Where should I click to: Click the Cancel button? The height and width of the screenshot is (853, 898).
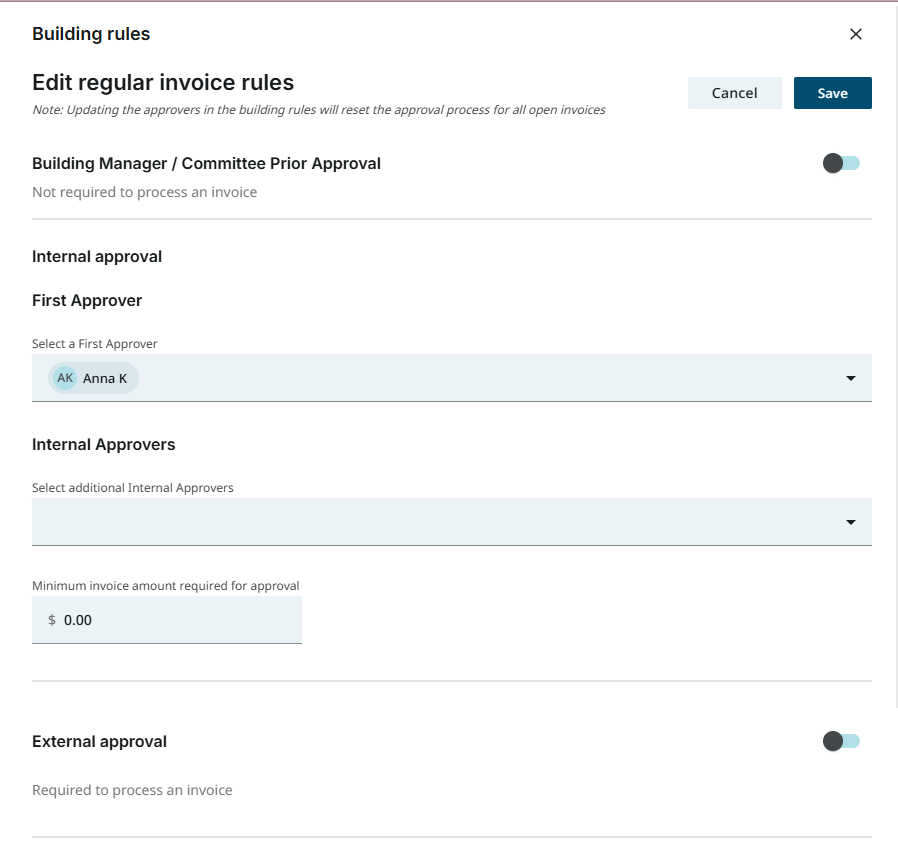click(734, 93)
